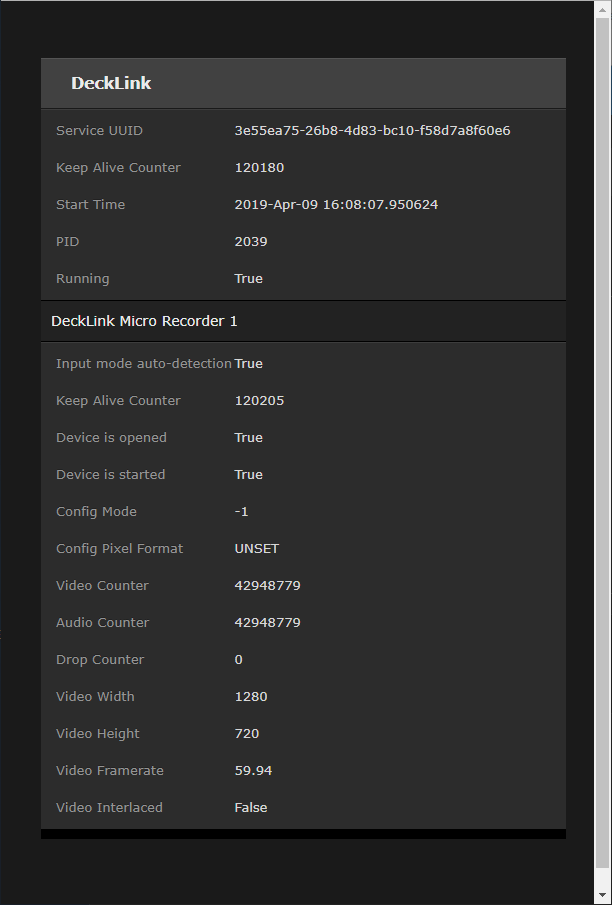Click the Keep Alive Counter value 120180
This screenshot has width=613, height=905.
click(x=259, y=168)
